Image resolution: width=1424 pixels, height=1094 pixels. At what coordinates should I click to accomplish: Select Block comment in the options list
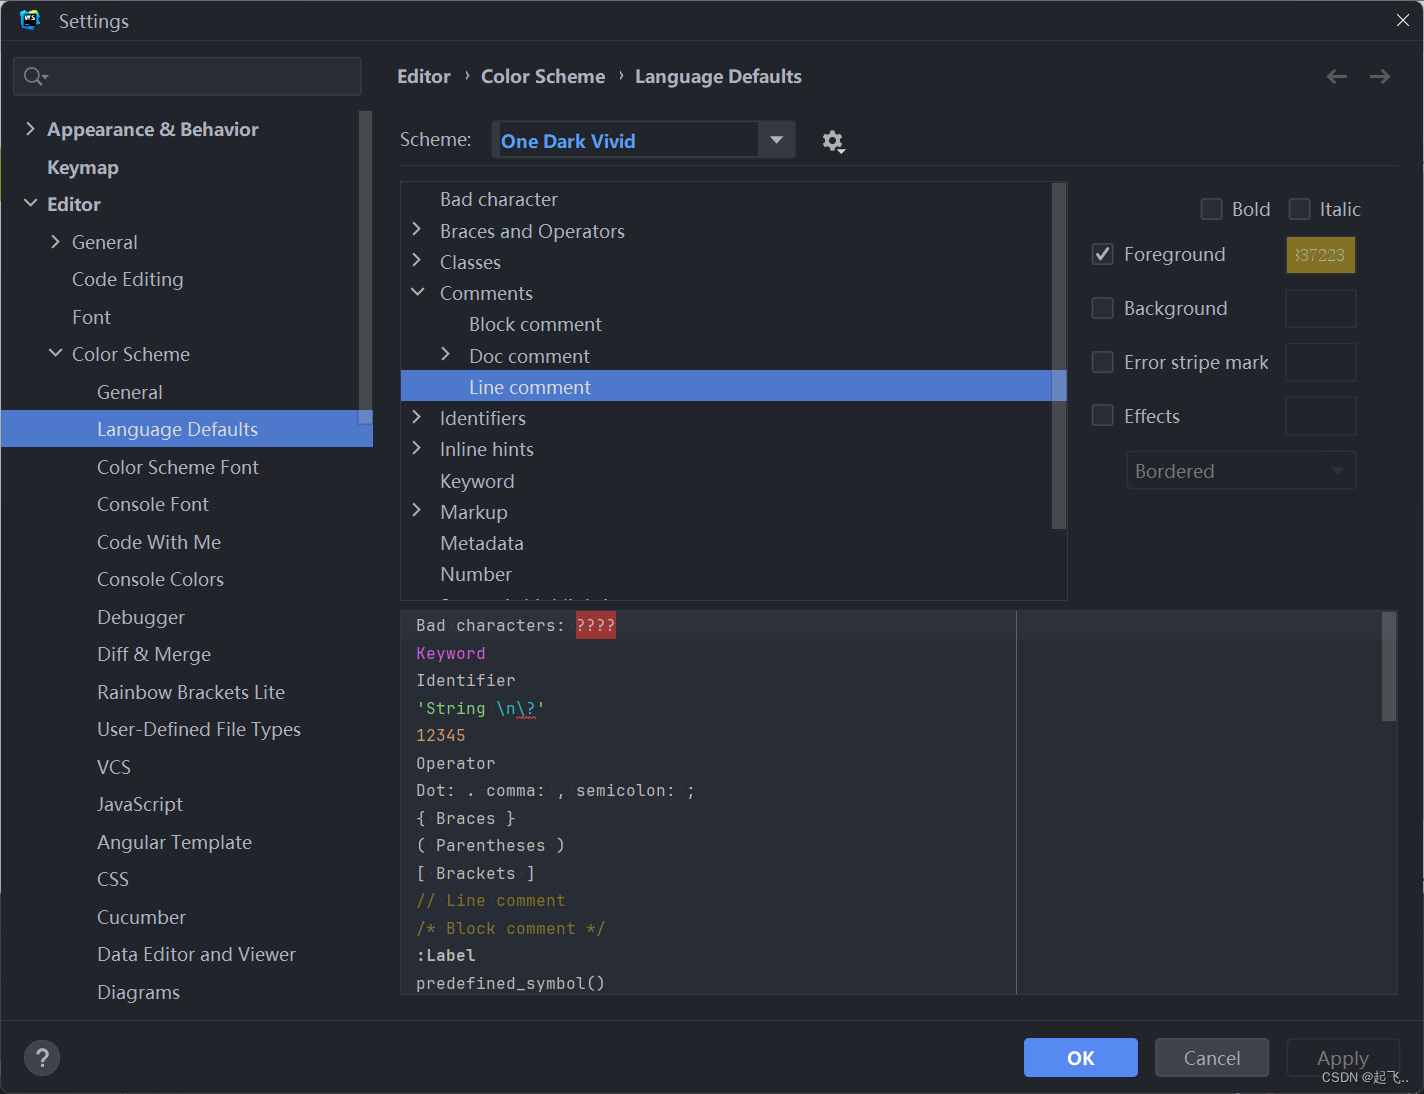(535, 324)
